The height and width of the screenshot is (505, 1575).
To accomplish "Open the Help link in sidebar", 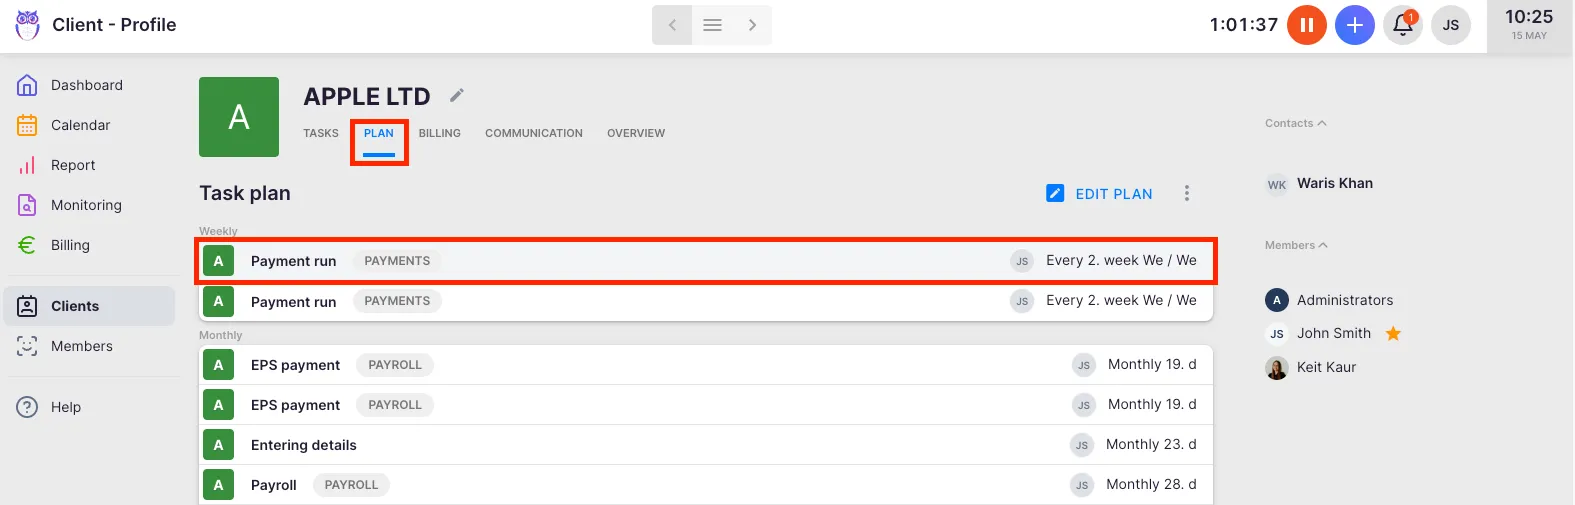I will click(x=65, y=407).
